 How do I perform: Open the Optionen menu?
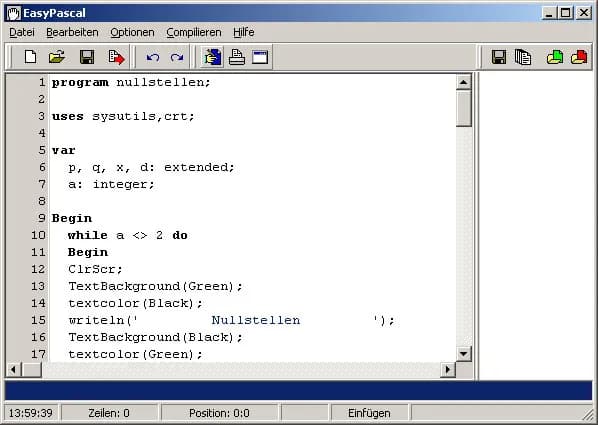click(x=132, y=32)
